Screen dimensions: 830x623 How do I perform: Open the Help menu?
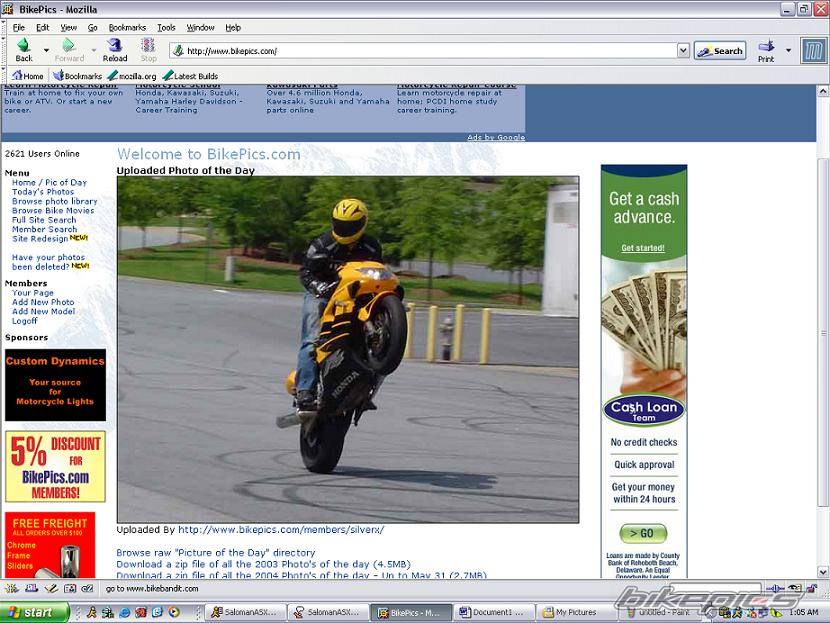pos(233,27)
